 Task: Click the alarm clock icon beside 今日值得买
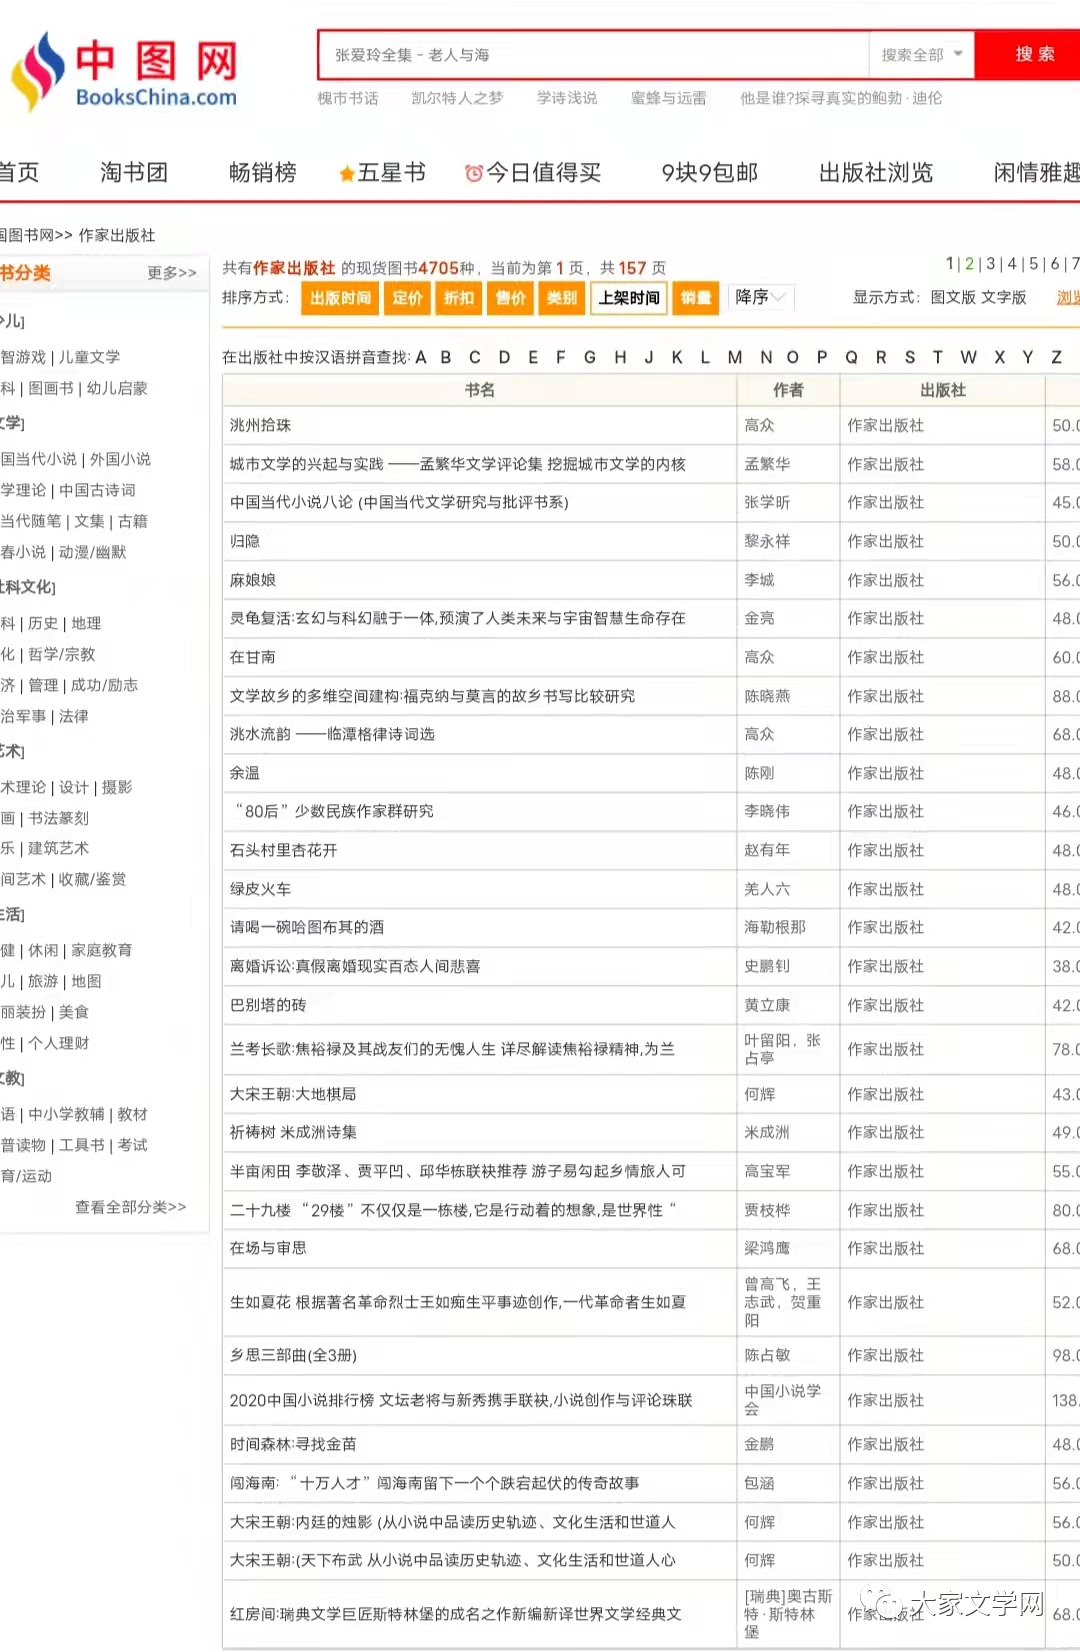tap(474, 174)
